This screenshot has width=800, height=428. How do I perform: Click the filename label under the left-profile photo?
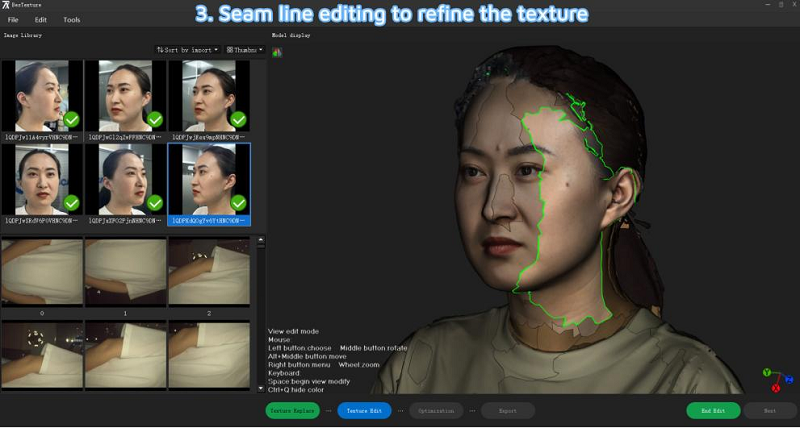[x=42, y=137]
